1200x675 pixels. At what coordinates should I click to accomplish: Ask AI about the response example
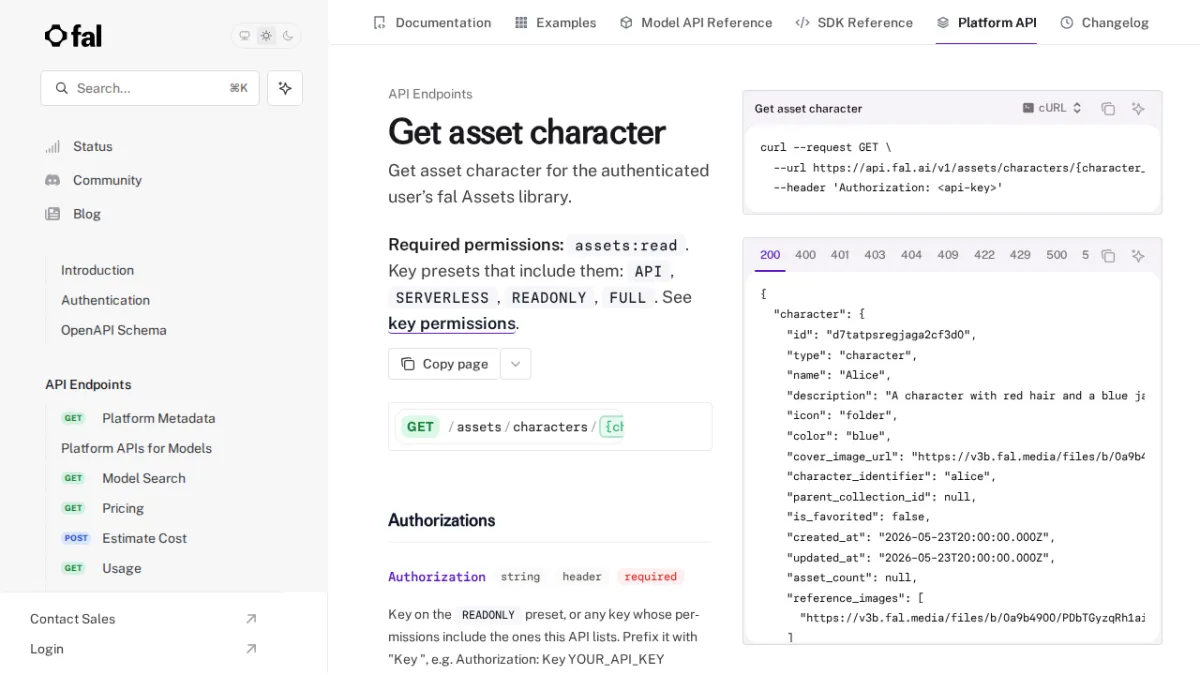[x=1138, y=256]
